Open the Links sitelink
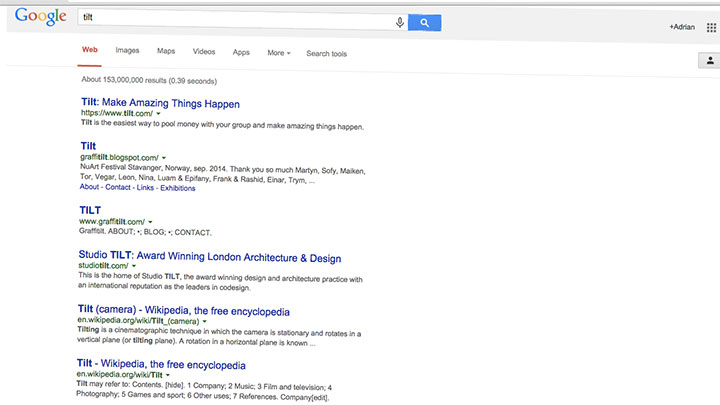This screenshot has width=720, height=405. pyautogui.click(x=145, y=188)
